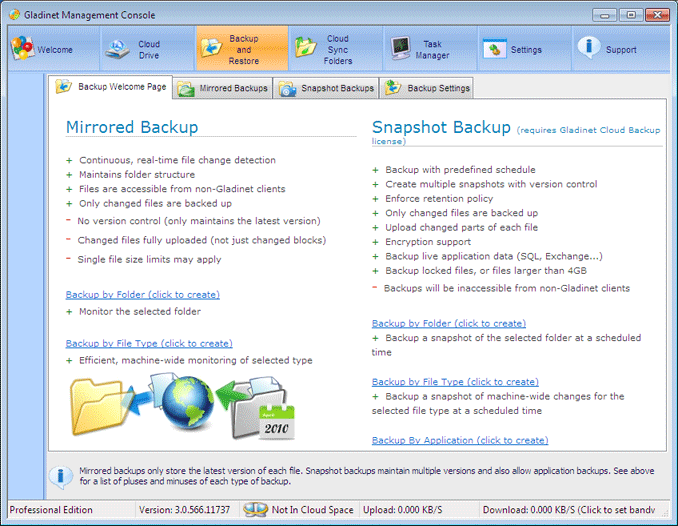The width and height of the screenshot is (678, 526).
Task: Switch to Backup Settings tab
Action: pyautogui.click(x=426, y=88)
